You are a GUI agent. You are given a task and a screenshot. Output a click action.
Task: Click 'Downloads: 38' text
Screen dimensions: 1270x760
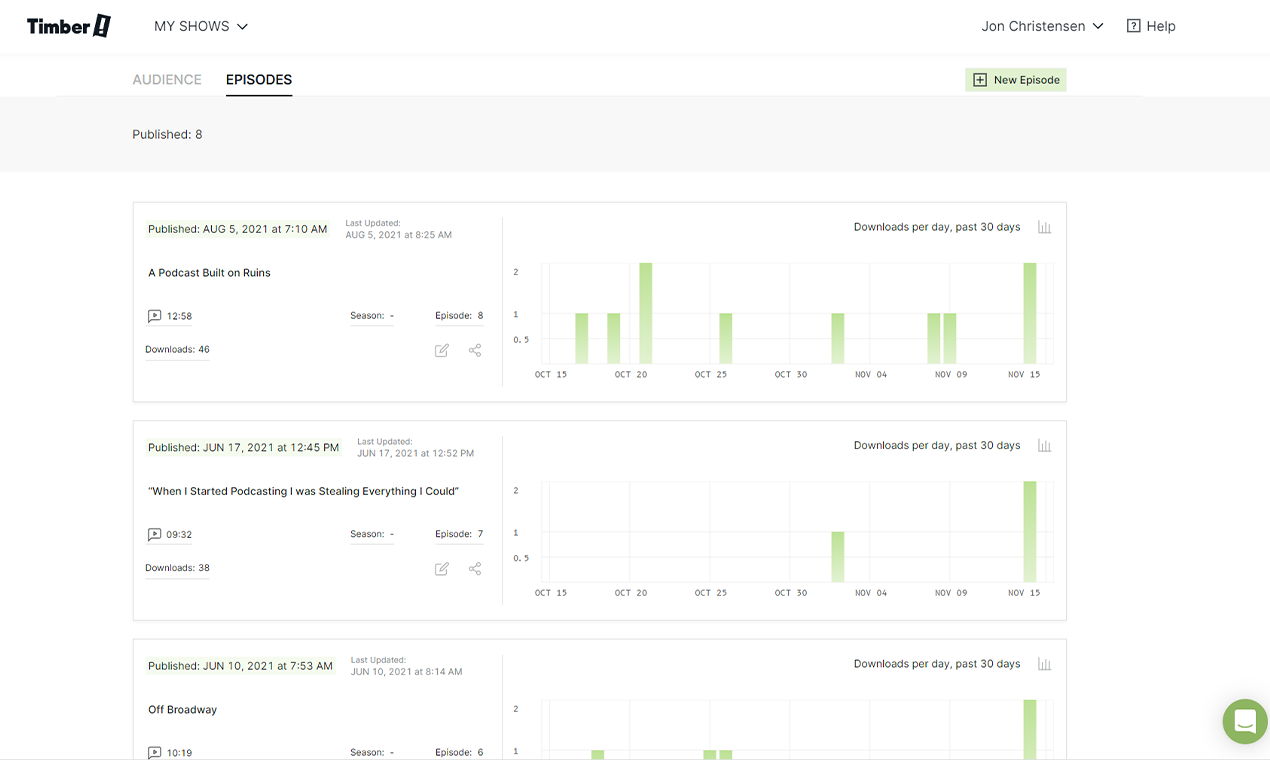(177, 568)
